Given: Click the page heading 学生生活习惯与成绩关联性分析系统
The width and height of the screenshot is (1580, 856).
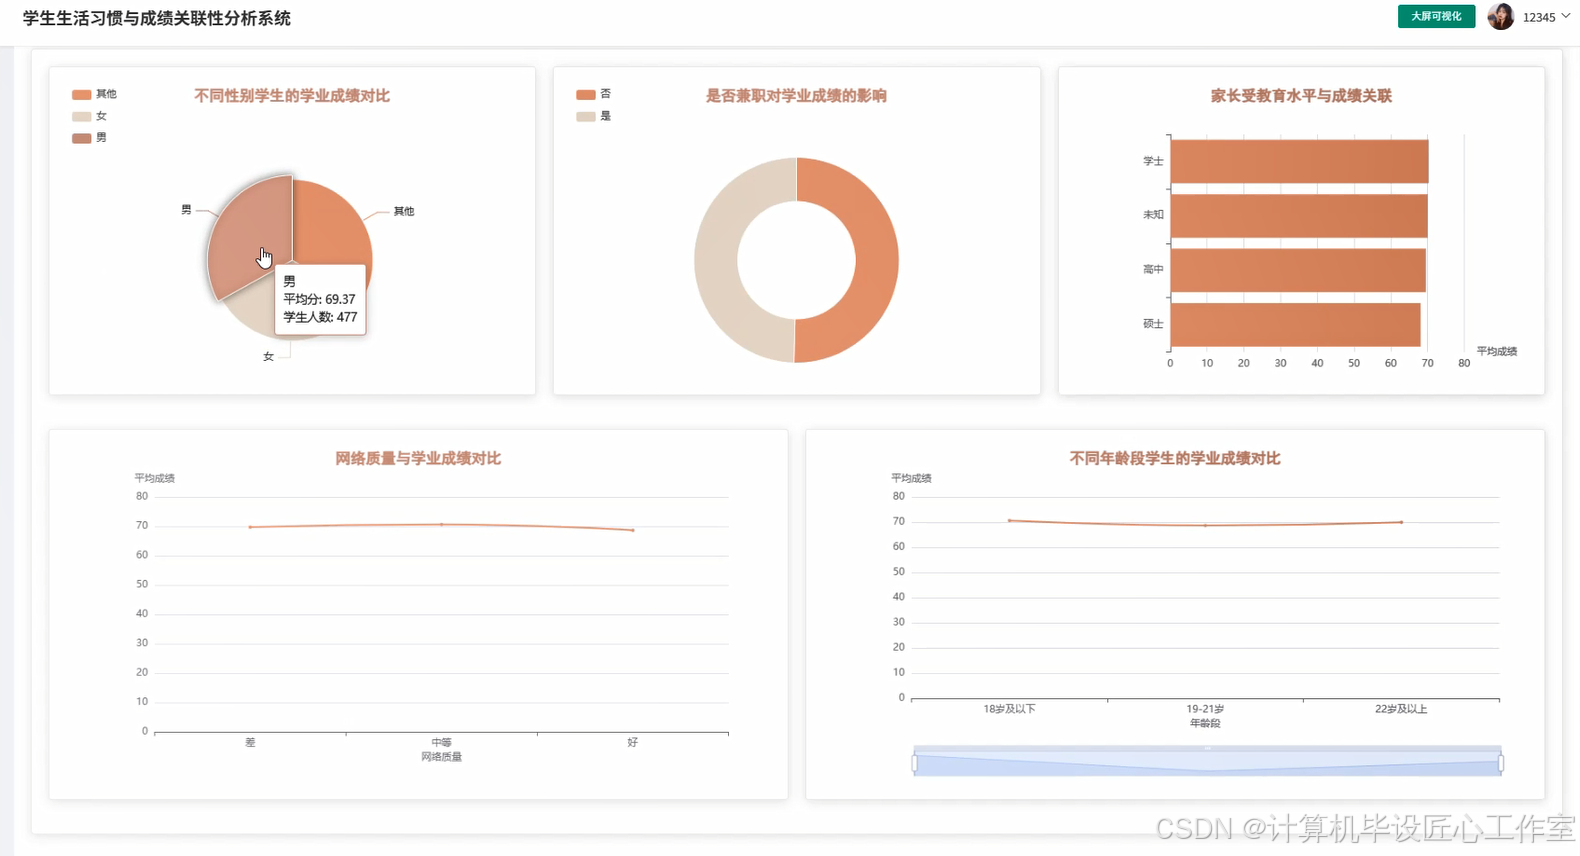Looking at the screenshot, I should pyautogui.click(x=157, y=18).
